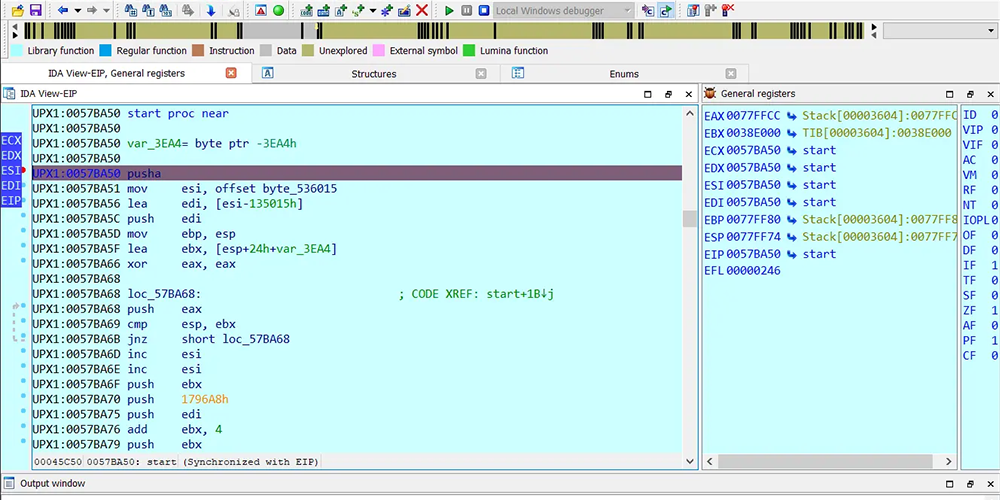Click the External symbol pink swatch

(x=379, y=51)
